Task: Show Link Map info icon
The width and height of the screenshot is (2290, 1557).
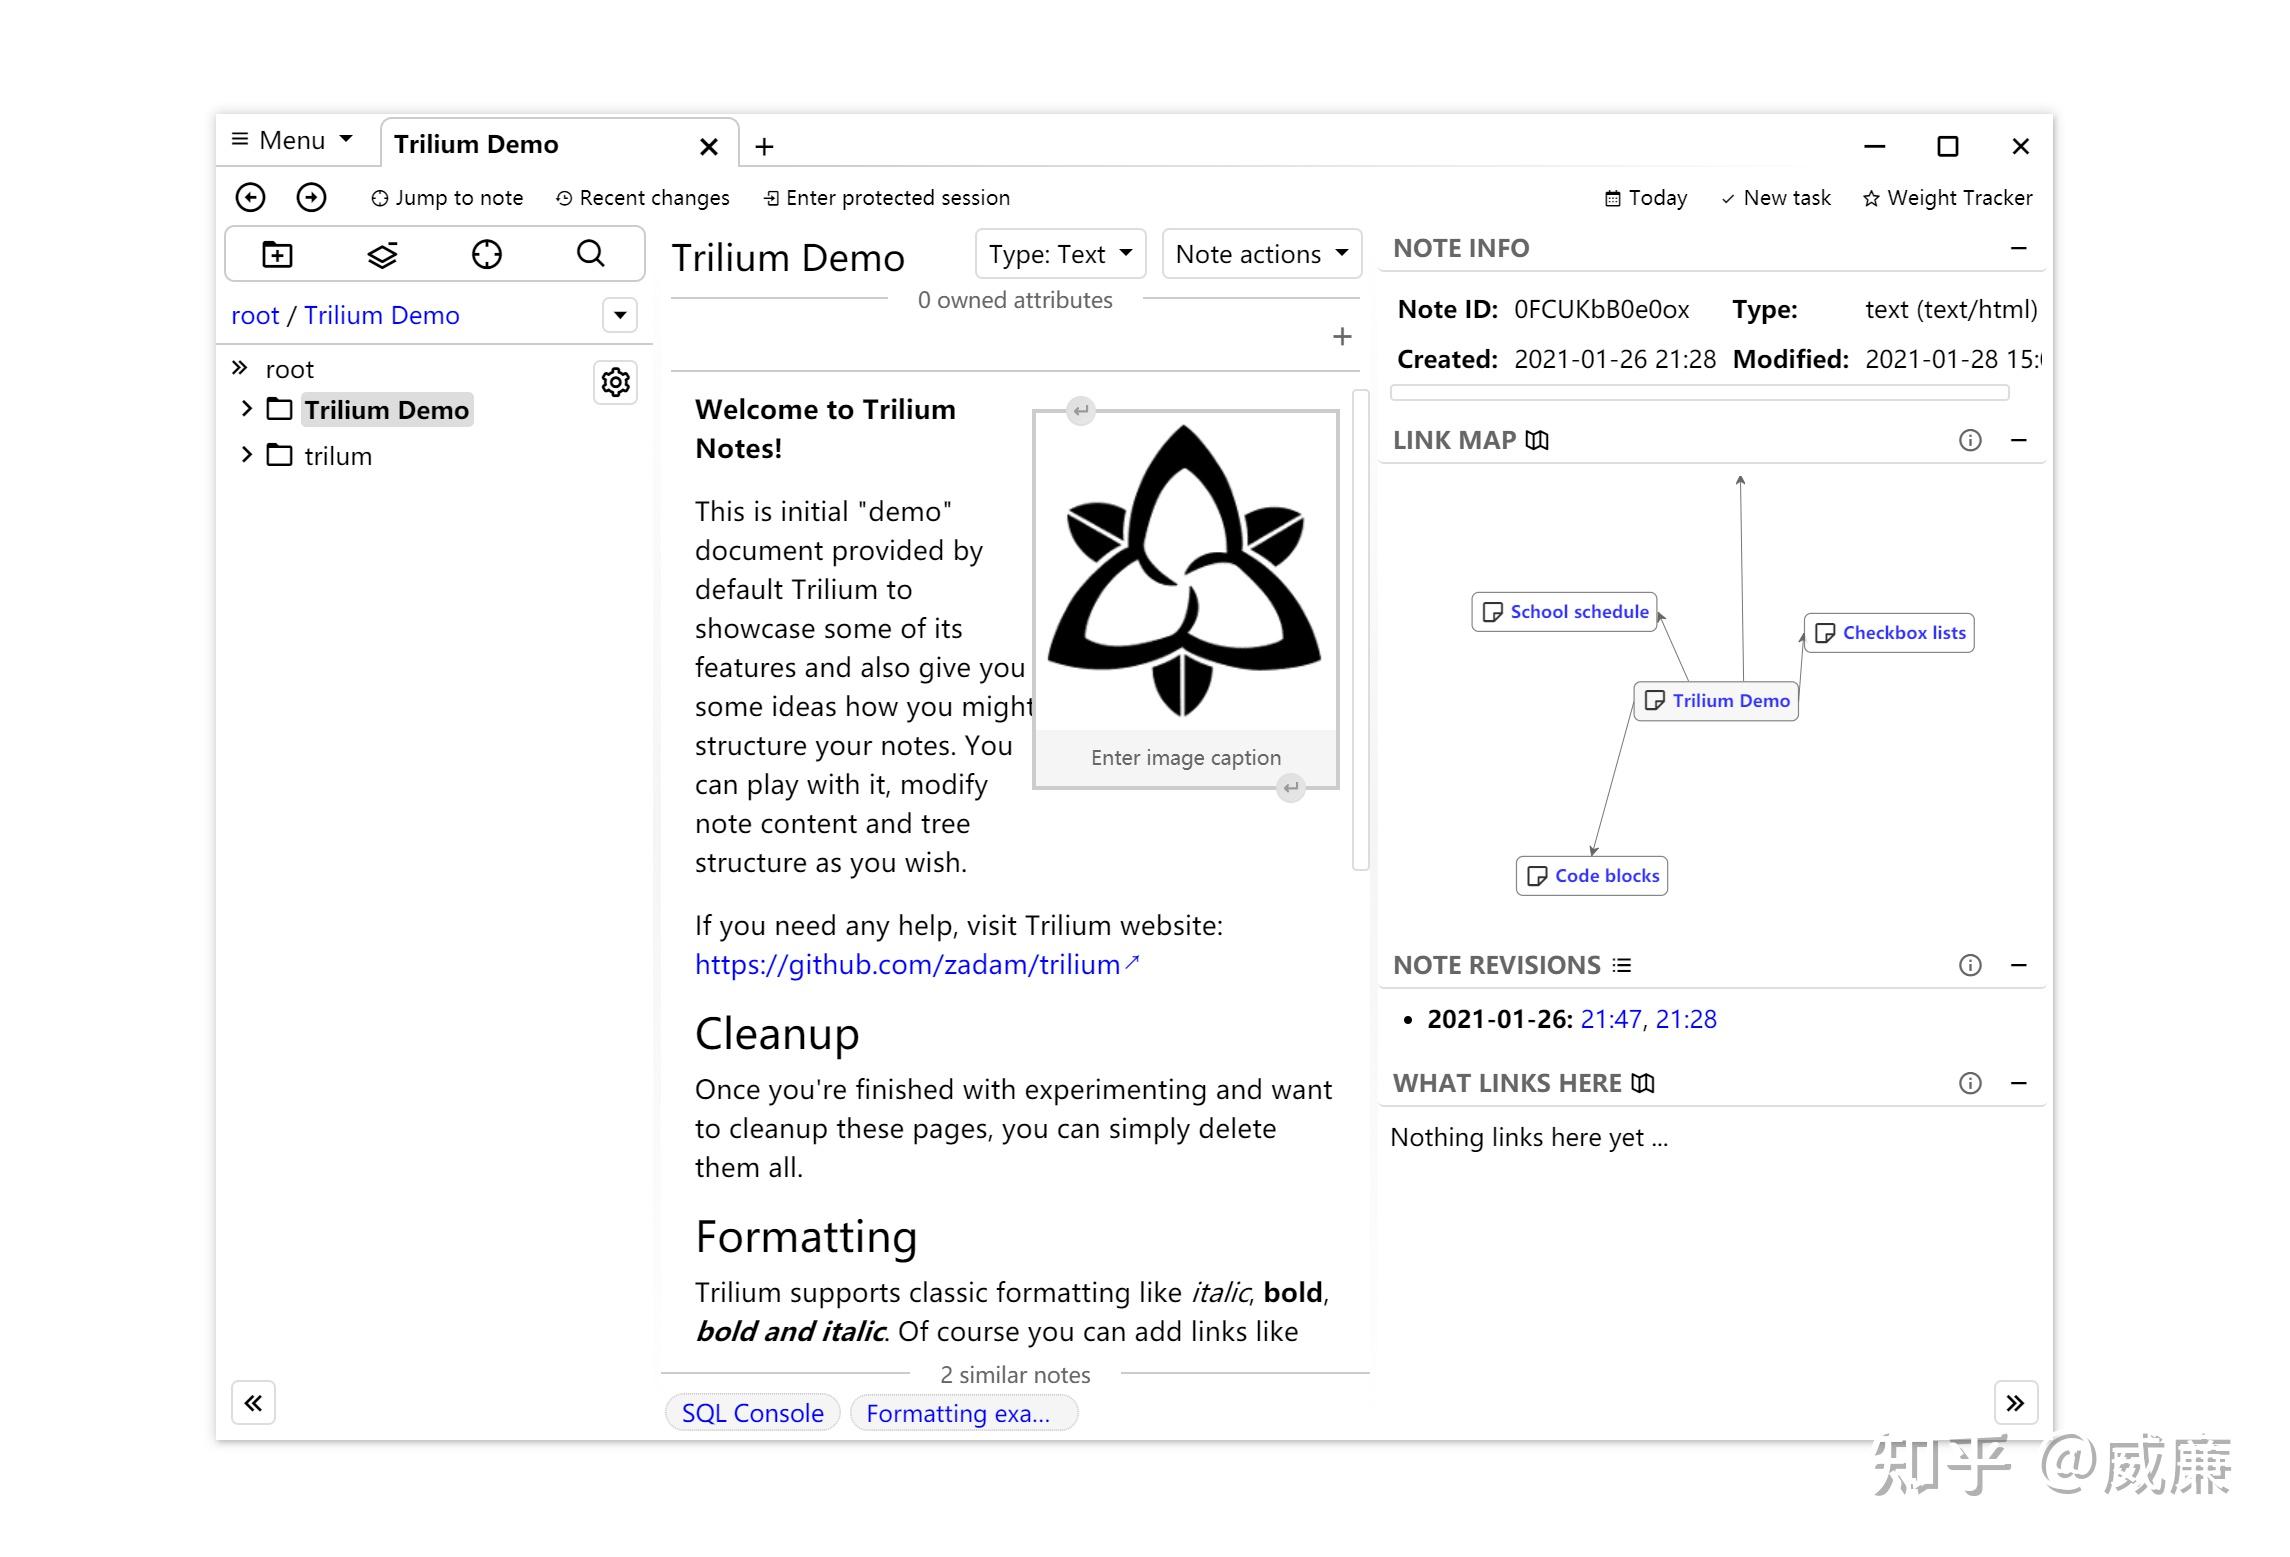Action: point(1970,440)
